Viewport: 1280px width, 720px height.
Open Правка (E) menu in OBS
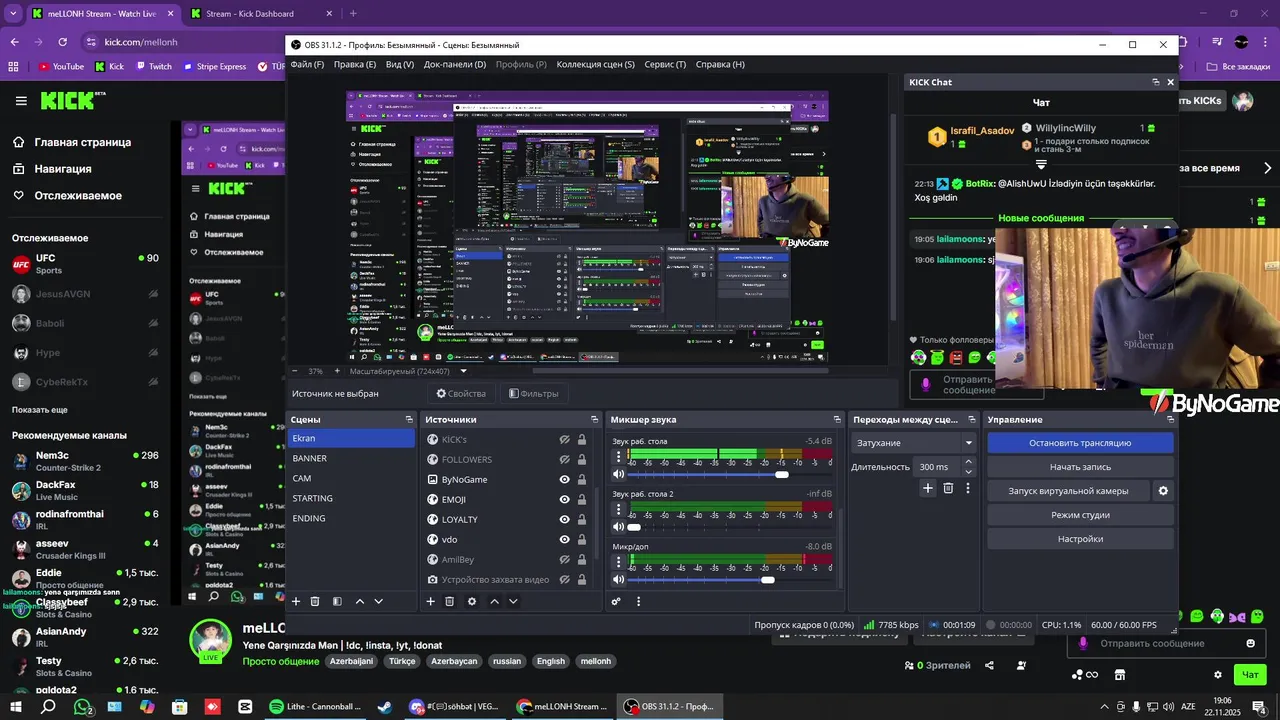coord(355,64)
